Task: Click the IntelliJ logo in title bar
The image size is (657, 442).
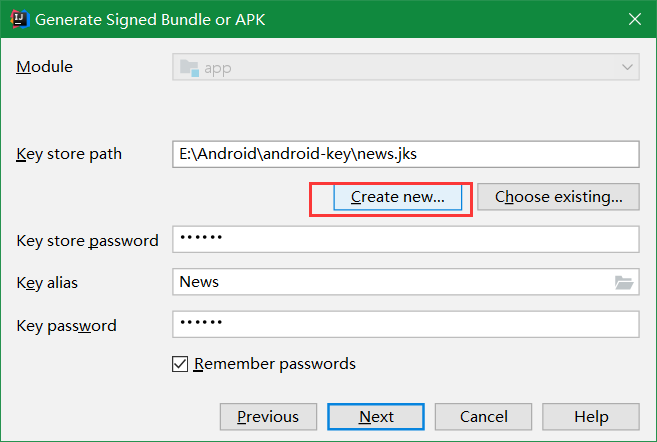Action: click(20, 19)
